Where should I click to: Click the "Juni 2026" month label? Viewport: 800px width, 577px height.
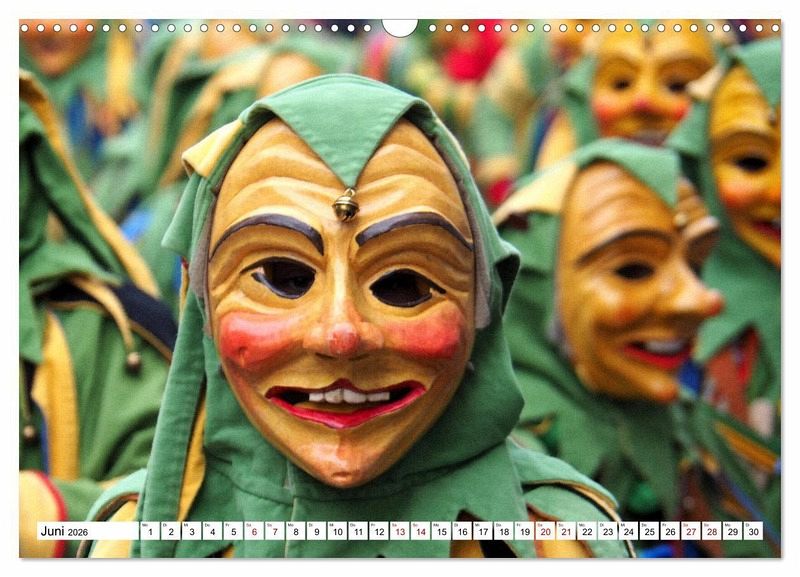(64, 532)
